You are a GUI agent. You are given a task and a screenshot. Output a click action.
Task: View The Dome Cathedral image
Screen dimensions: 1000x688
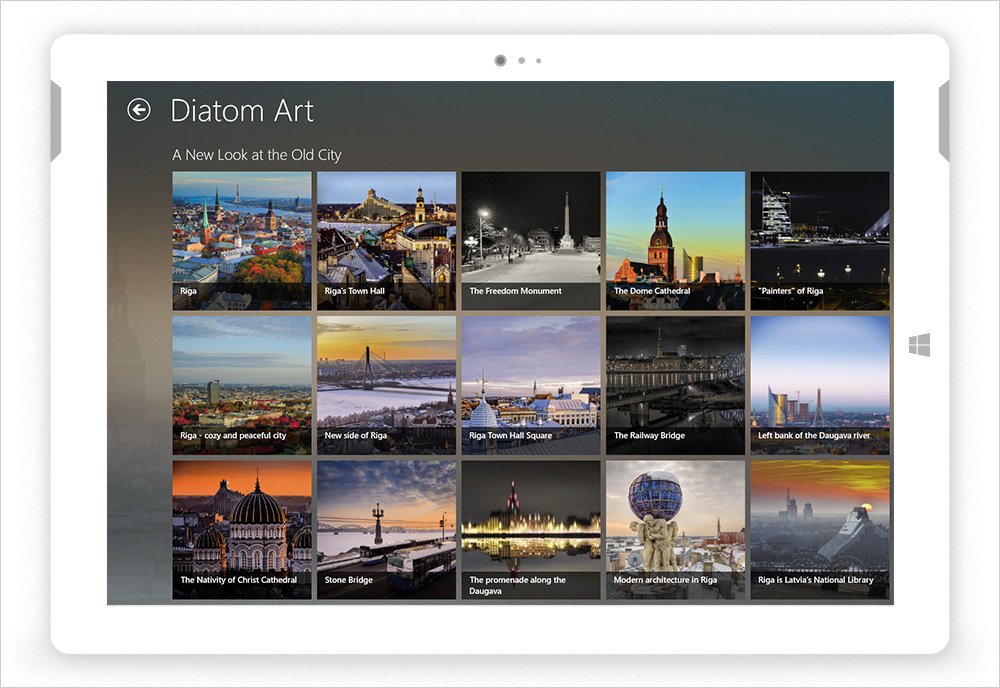point(675,240)
